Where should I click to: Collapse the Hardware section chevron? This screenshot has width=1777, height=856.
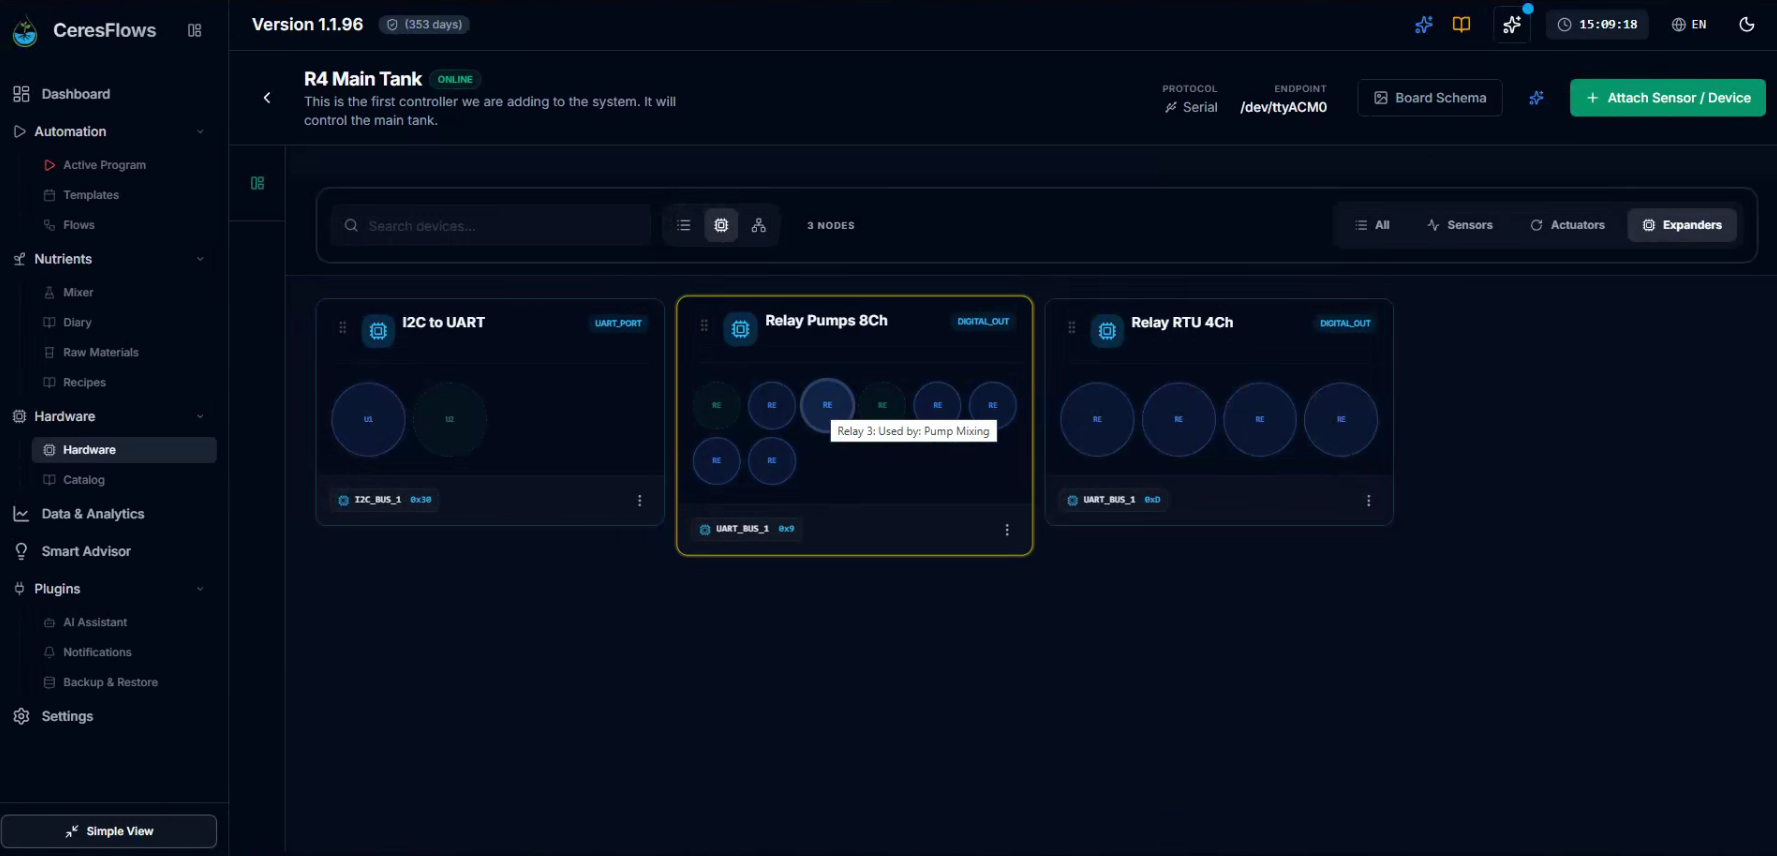tap(200, 417)
